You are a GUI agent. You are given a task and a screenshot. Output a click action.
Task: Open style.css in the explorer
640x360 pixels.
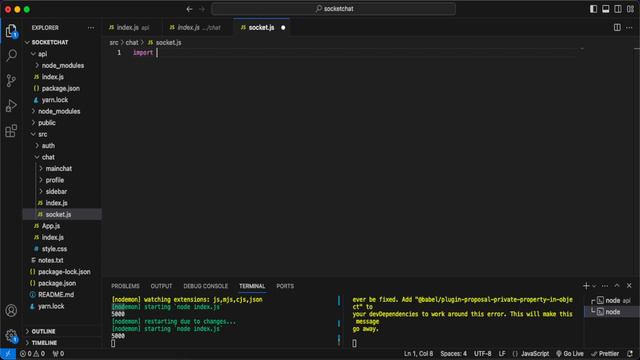(62, 249)
